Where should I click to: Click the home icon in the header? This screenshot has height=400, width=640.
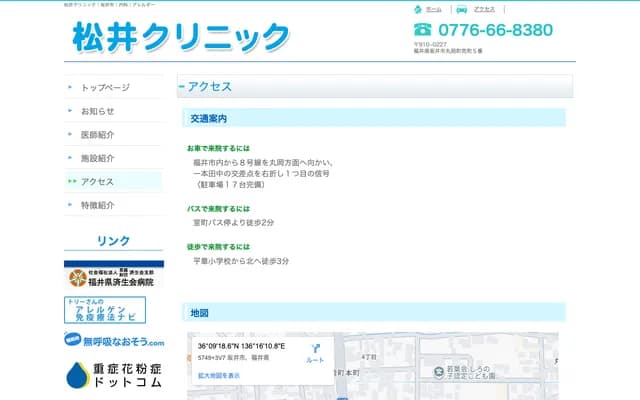click(419, 8)
